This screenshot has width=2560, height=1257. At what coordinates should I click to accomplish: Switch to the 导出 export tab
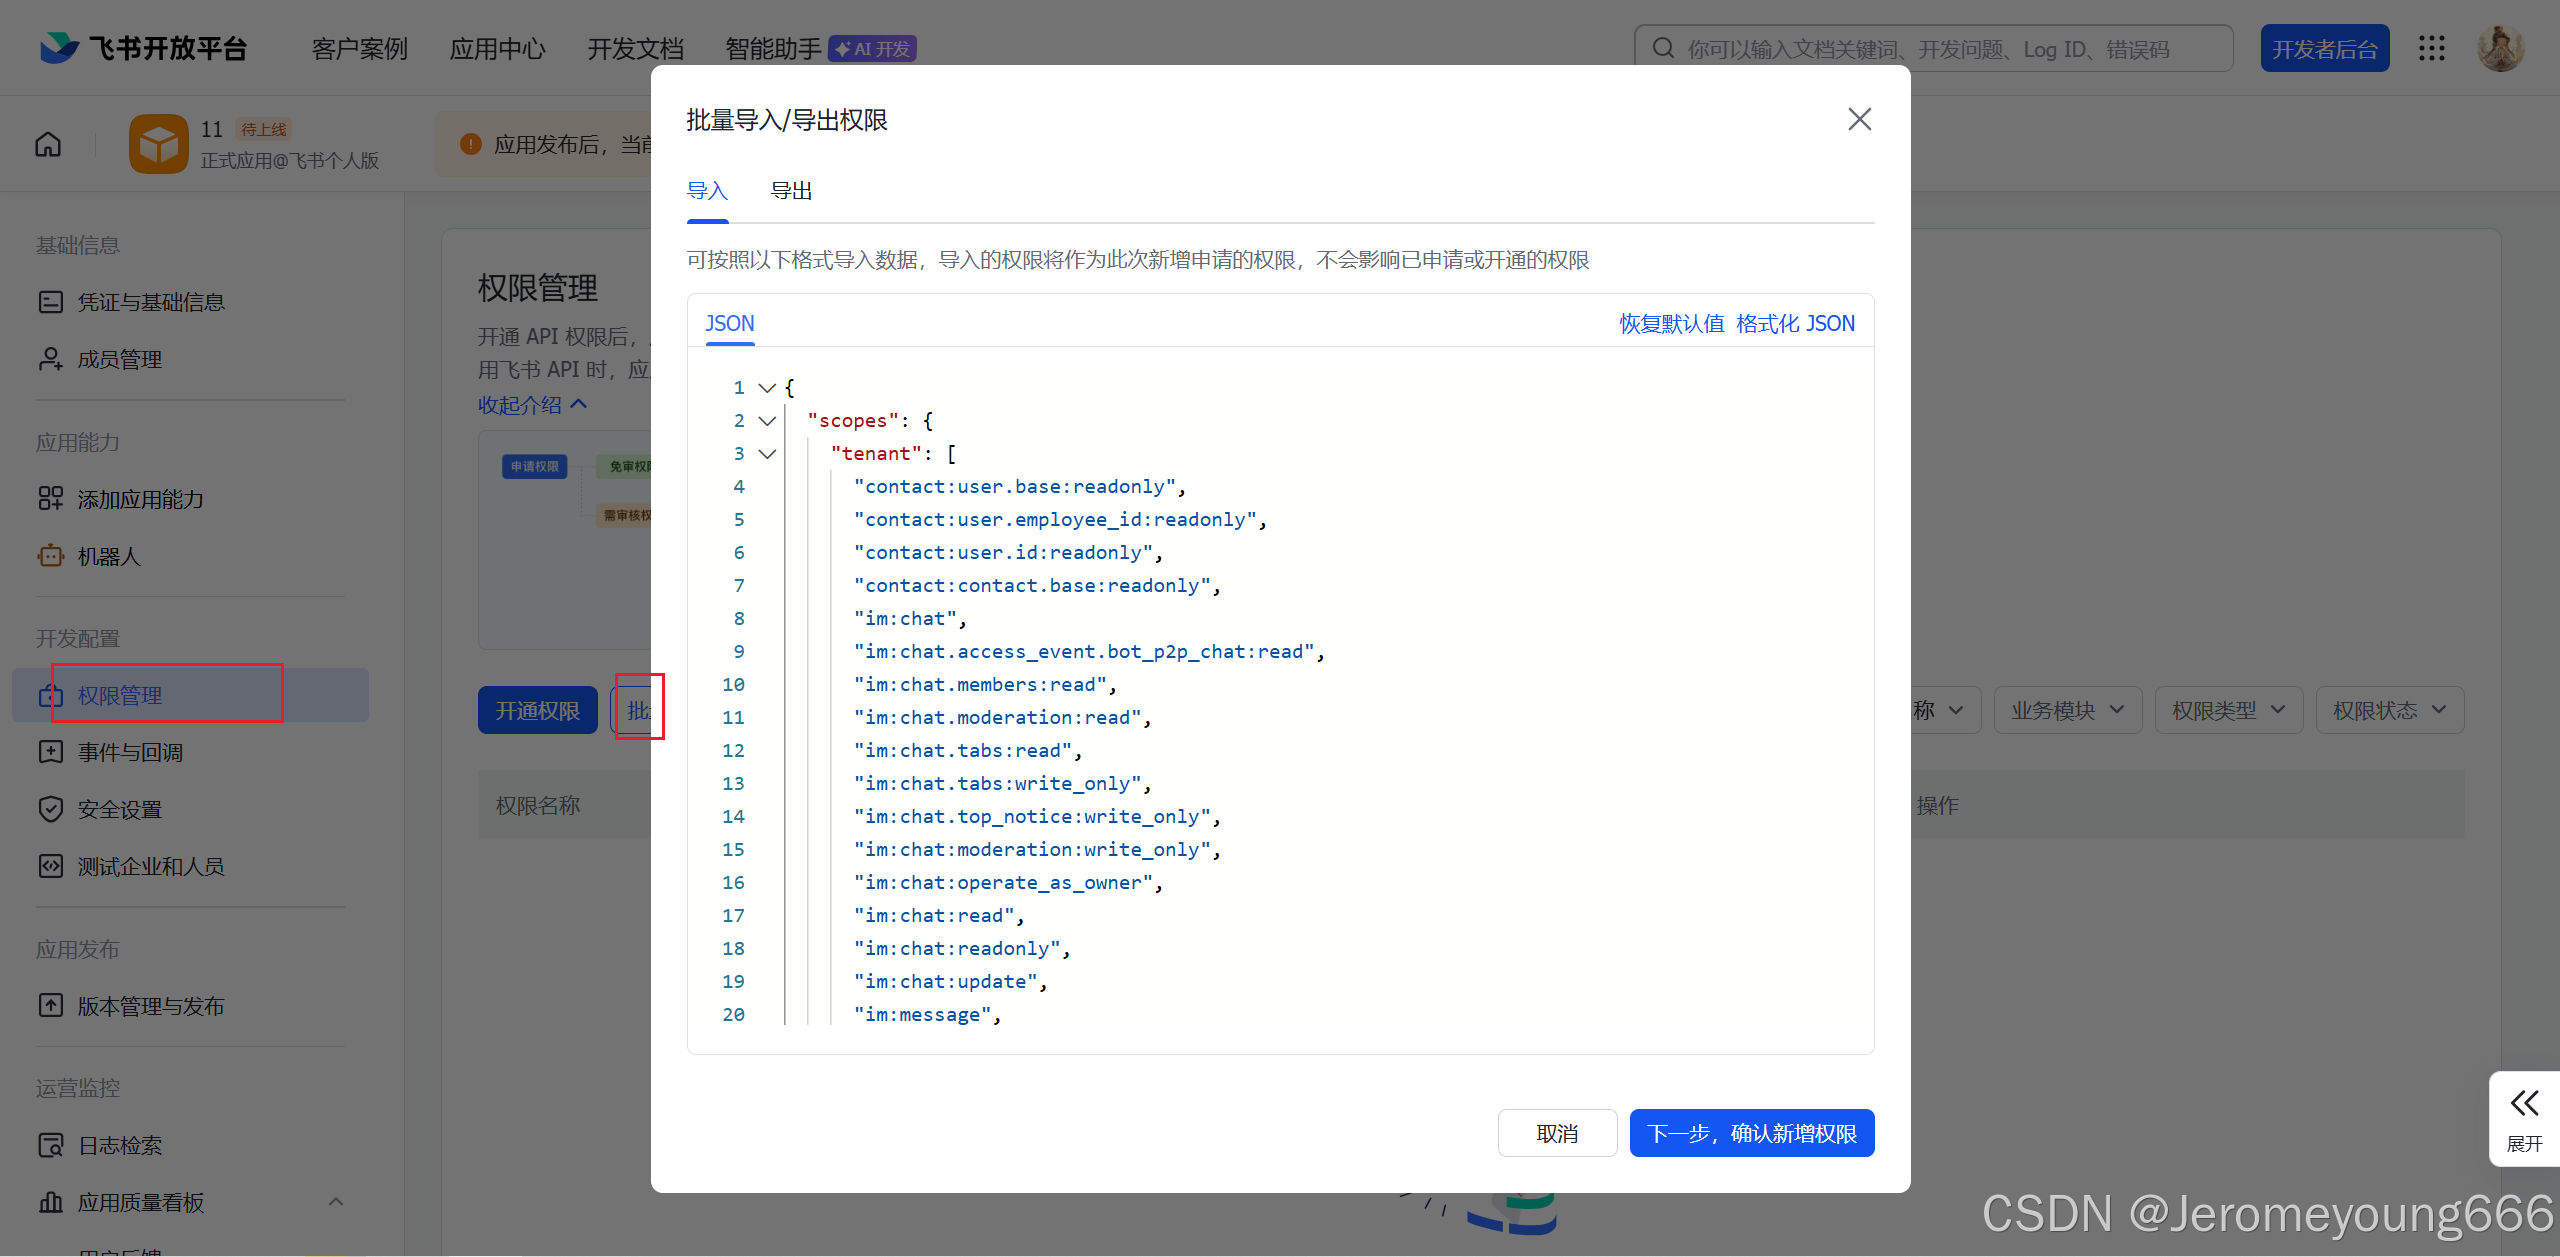[791, 190]
